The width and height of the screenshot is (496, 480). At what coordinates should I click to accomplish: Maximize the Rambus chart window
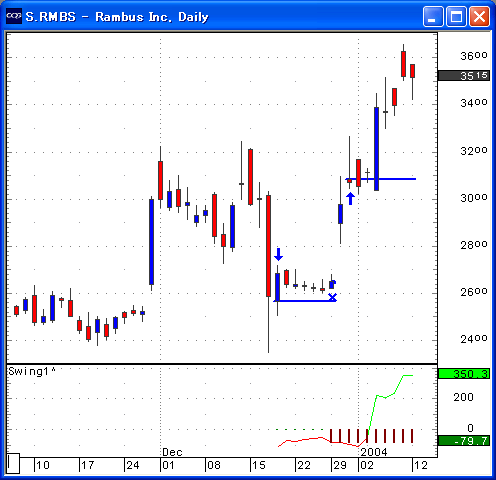click(456, 16)
